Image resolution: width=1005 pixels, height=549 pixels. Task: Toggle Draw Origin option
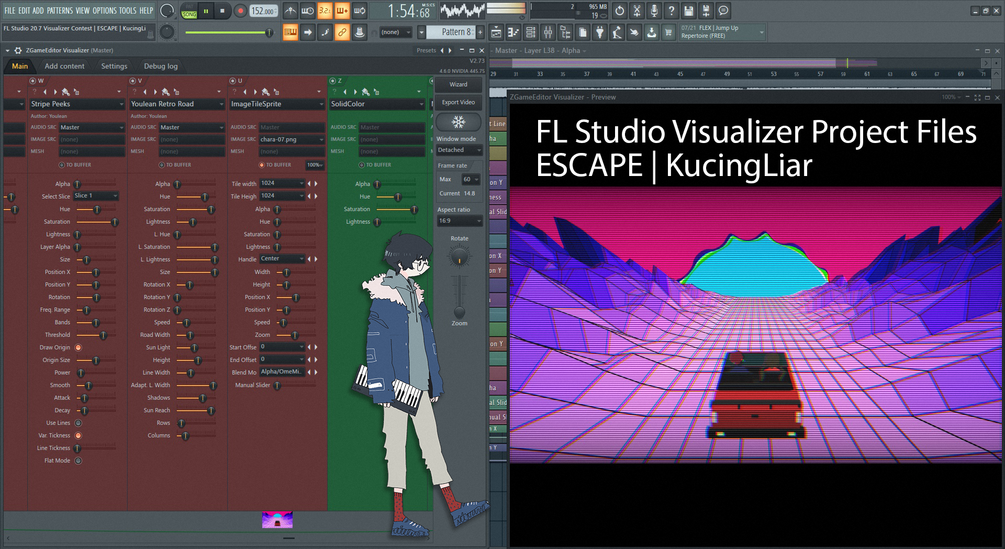click(x=78, y=347)
